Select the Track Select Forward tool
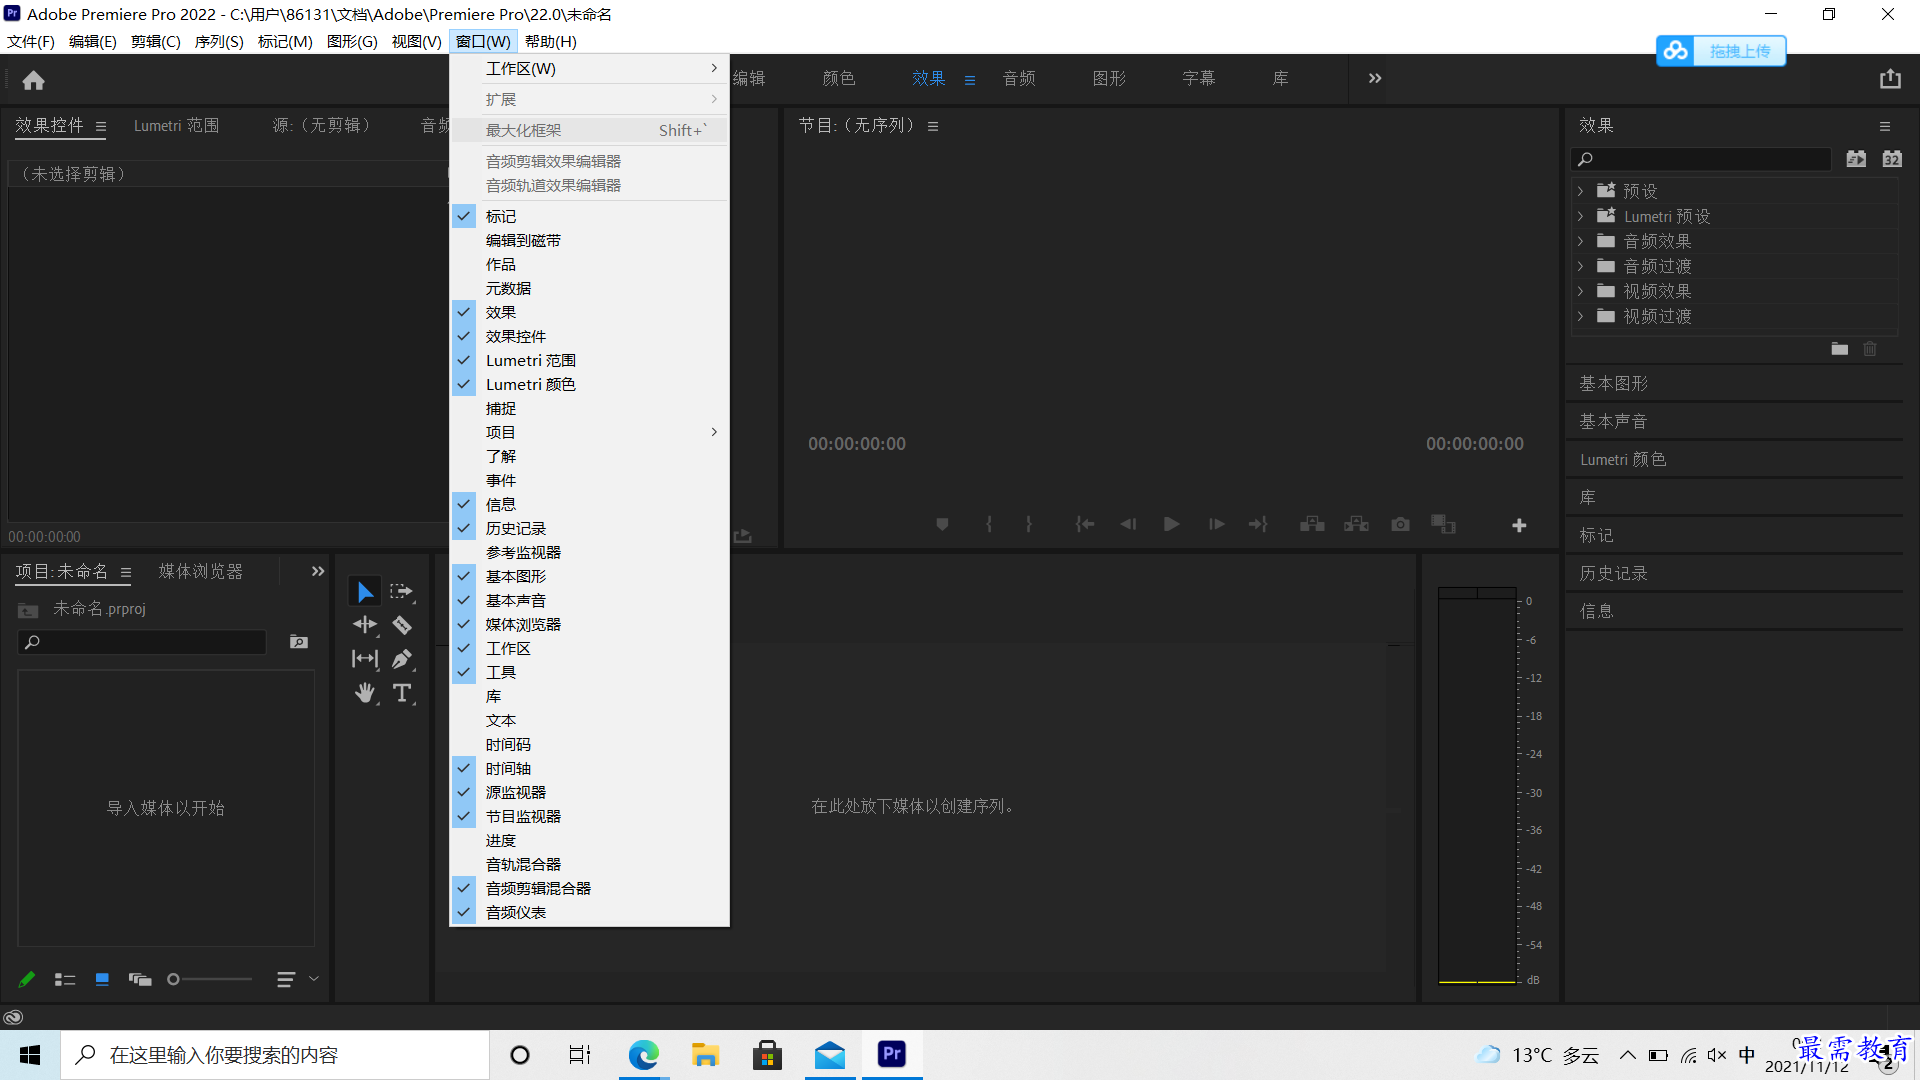 [402, 592]
